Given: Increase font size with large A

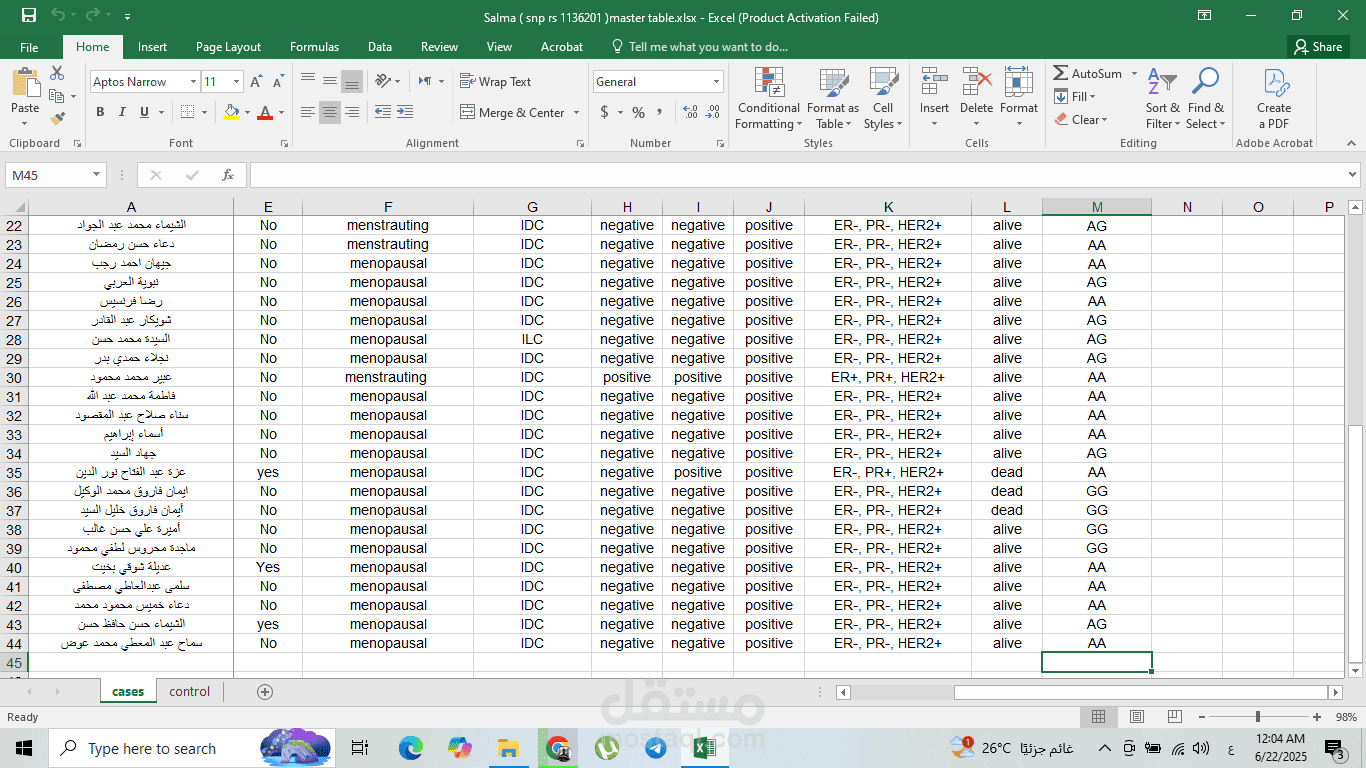Looking at the screenshot, I should pyautogui.click(x=257, y=82).
